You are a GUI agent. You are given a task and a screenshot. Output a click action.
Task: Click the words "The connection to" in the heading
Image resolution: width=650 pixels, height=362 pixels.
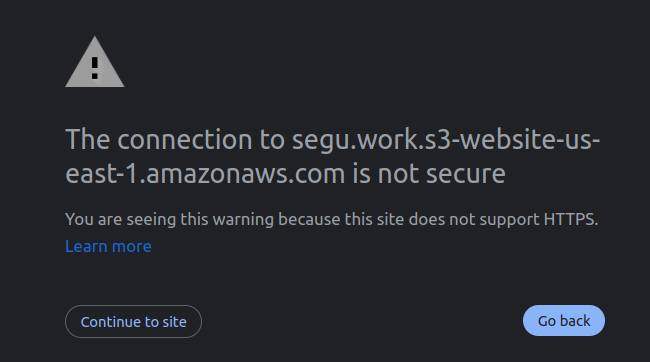(x=175, y=139)
